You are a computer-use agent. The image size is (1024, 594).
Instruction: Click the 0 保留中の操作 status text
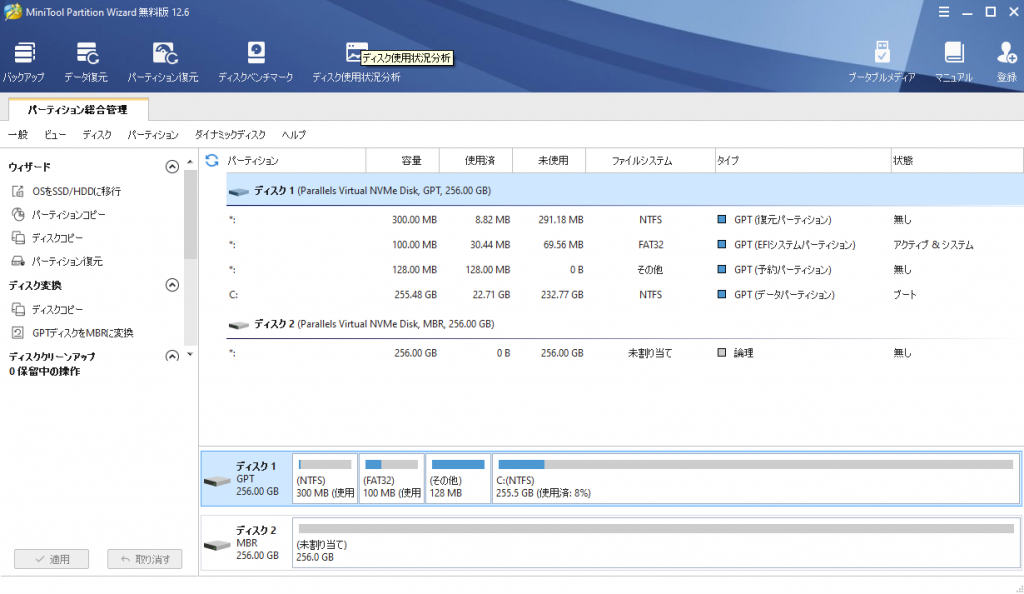(44, 371)
